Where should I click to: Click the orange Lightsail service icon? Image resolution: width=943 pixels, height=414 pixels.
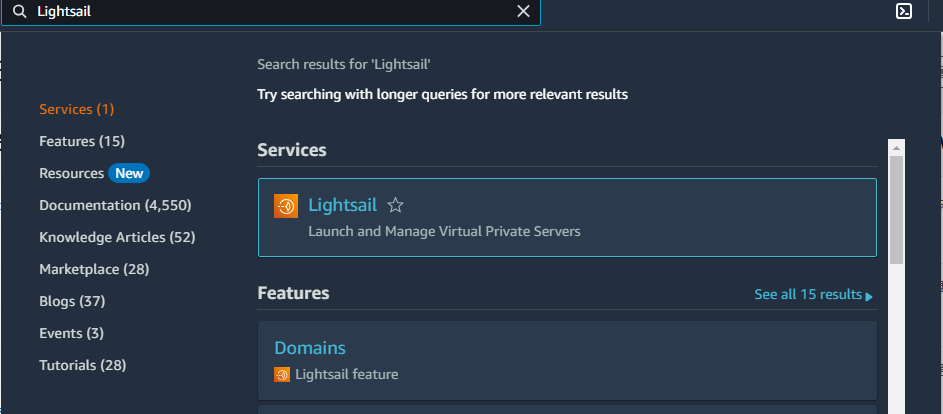(x=286, y=206)
